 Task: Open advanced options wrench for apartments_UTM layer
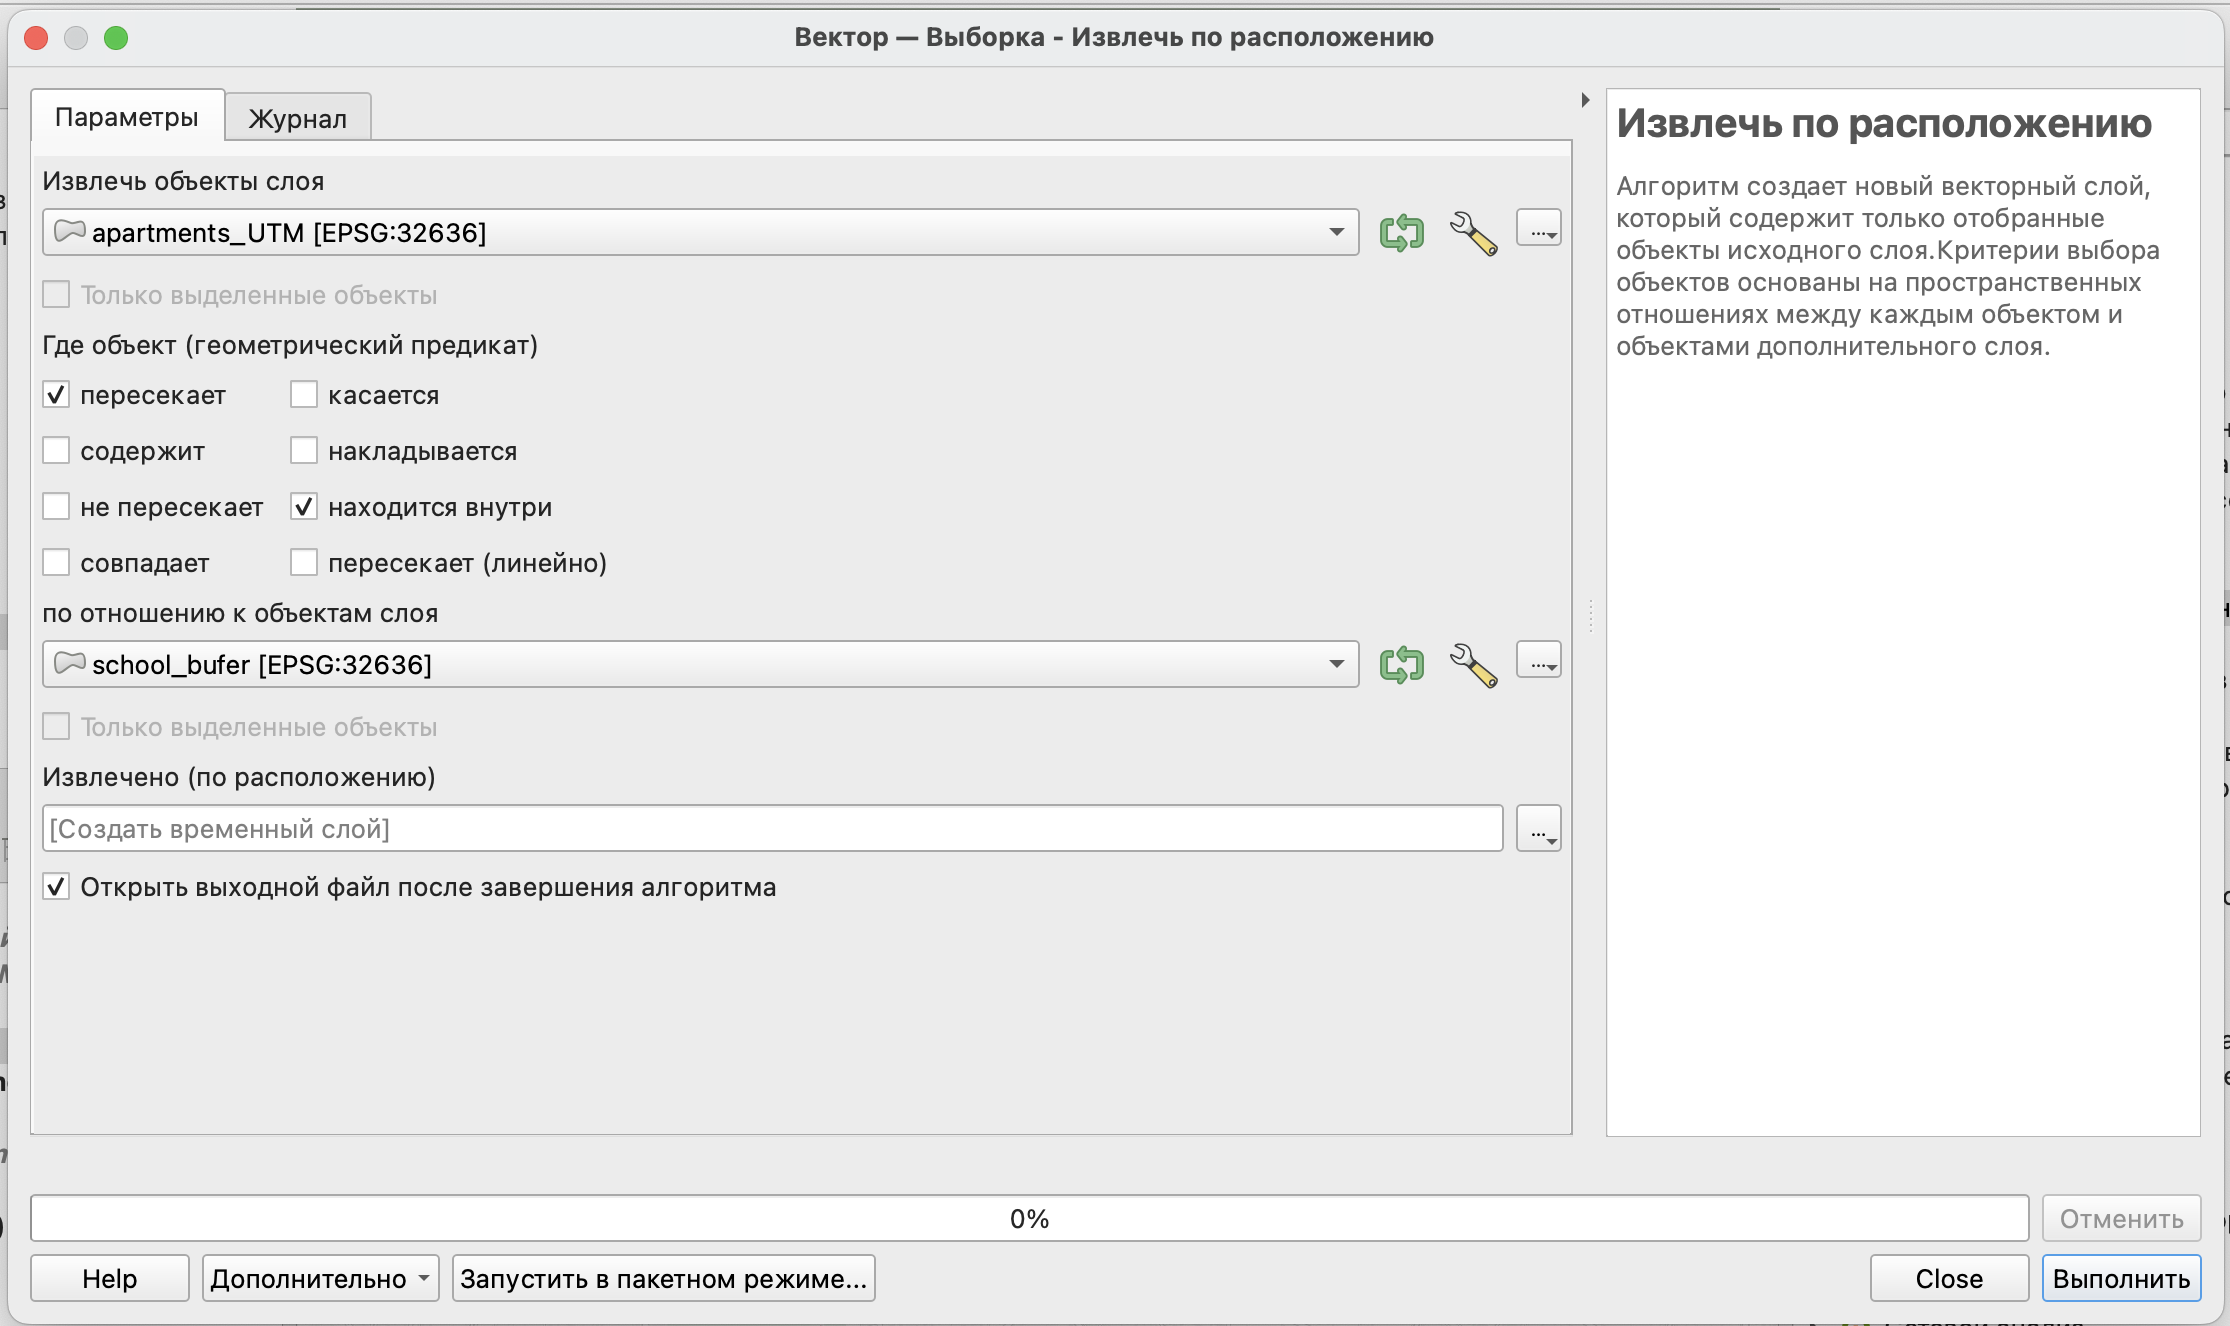pos(1473,233)
